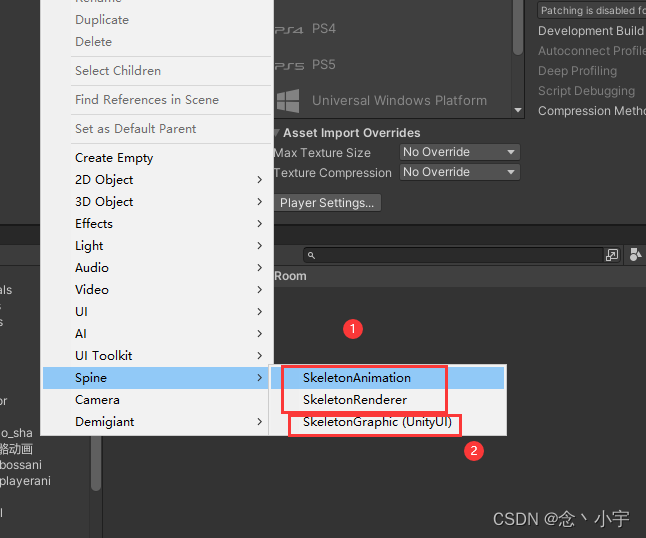This screenshot has width=646, height=538.
Task: Select the Room breadcrumb in Project panel
Action: pos(290,276)
